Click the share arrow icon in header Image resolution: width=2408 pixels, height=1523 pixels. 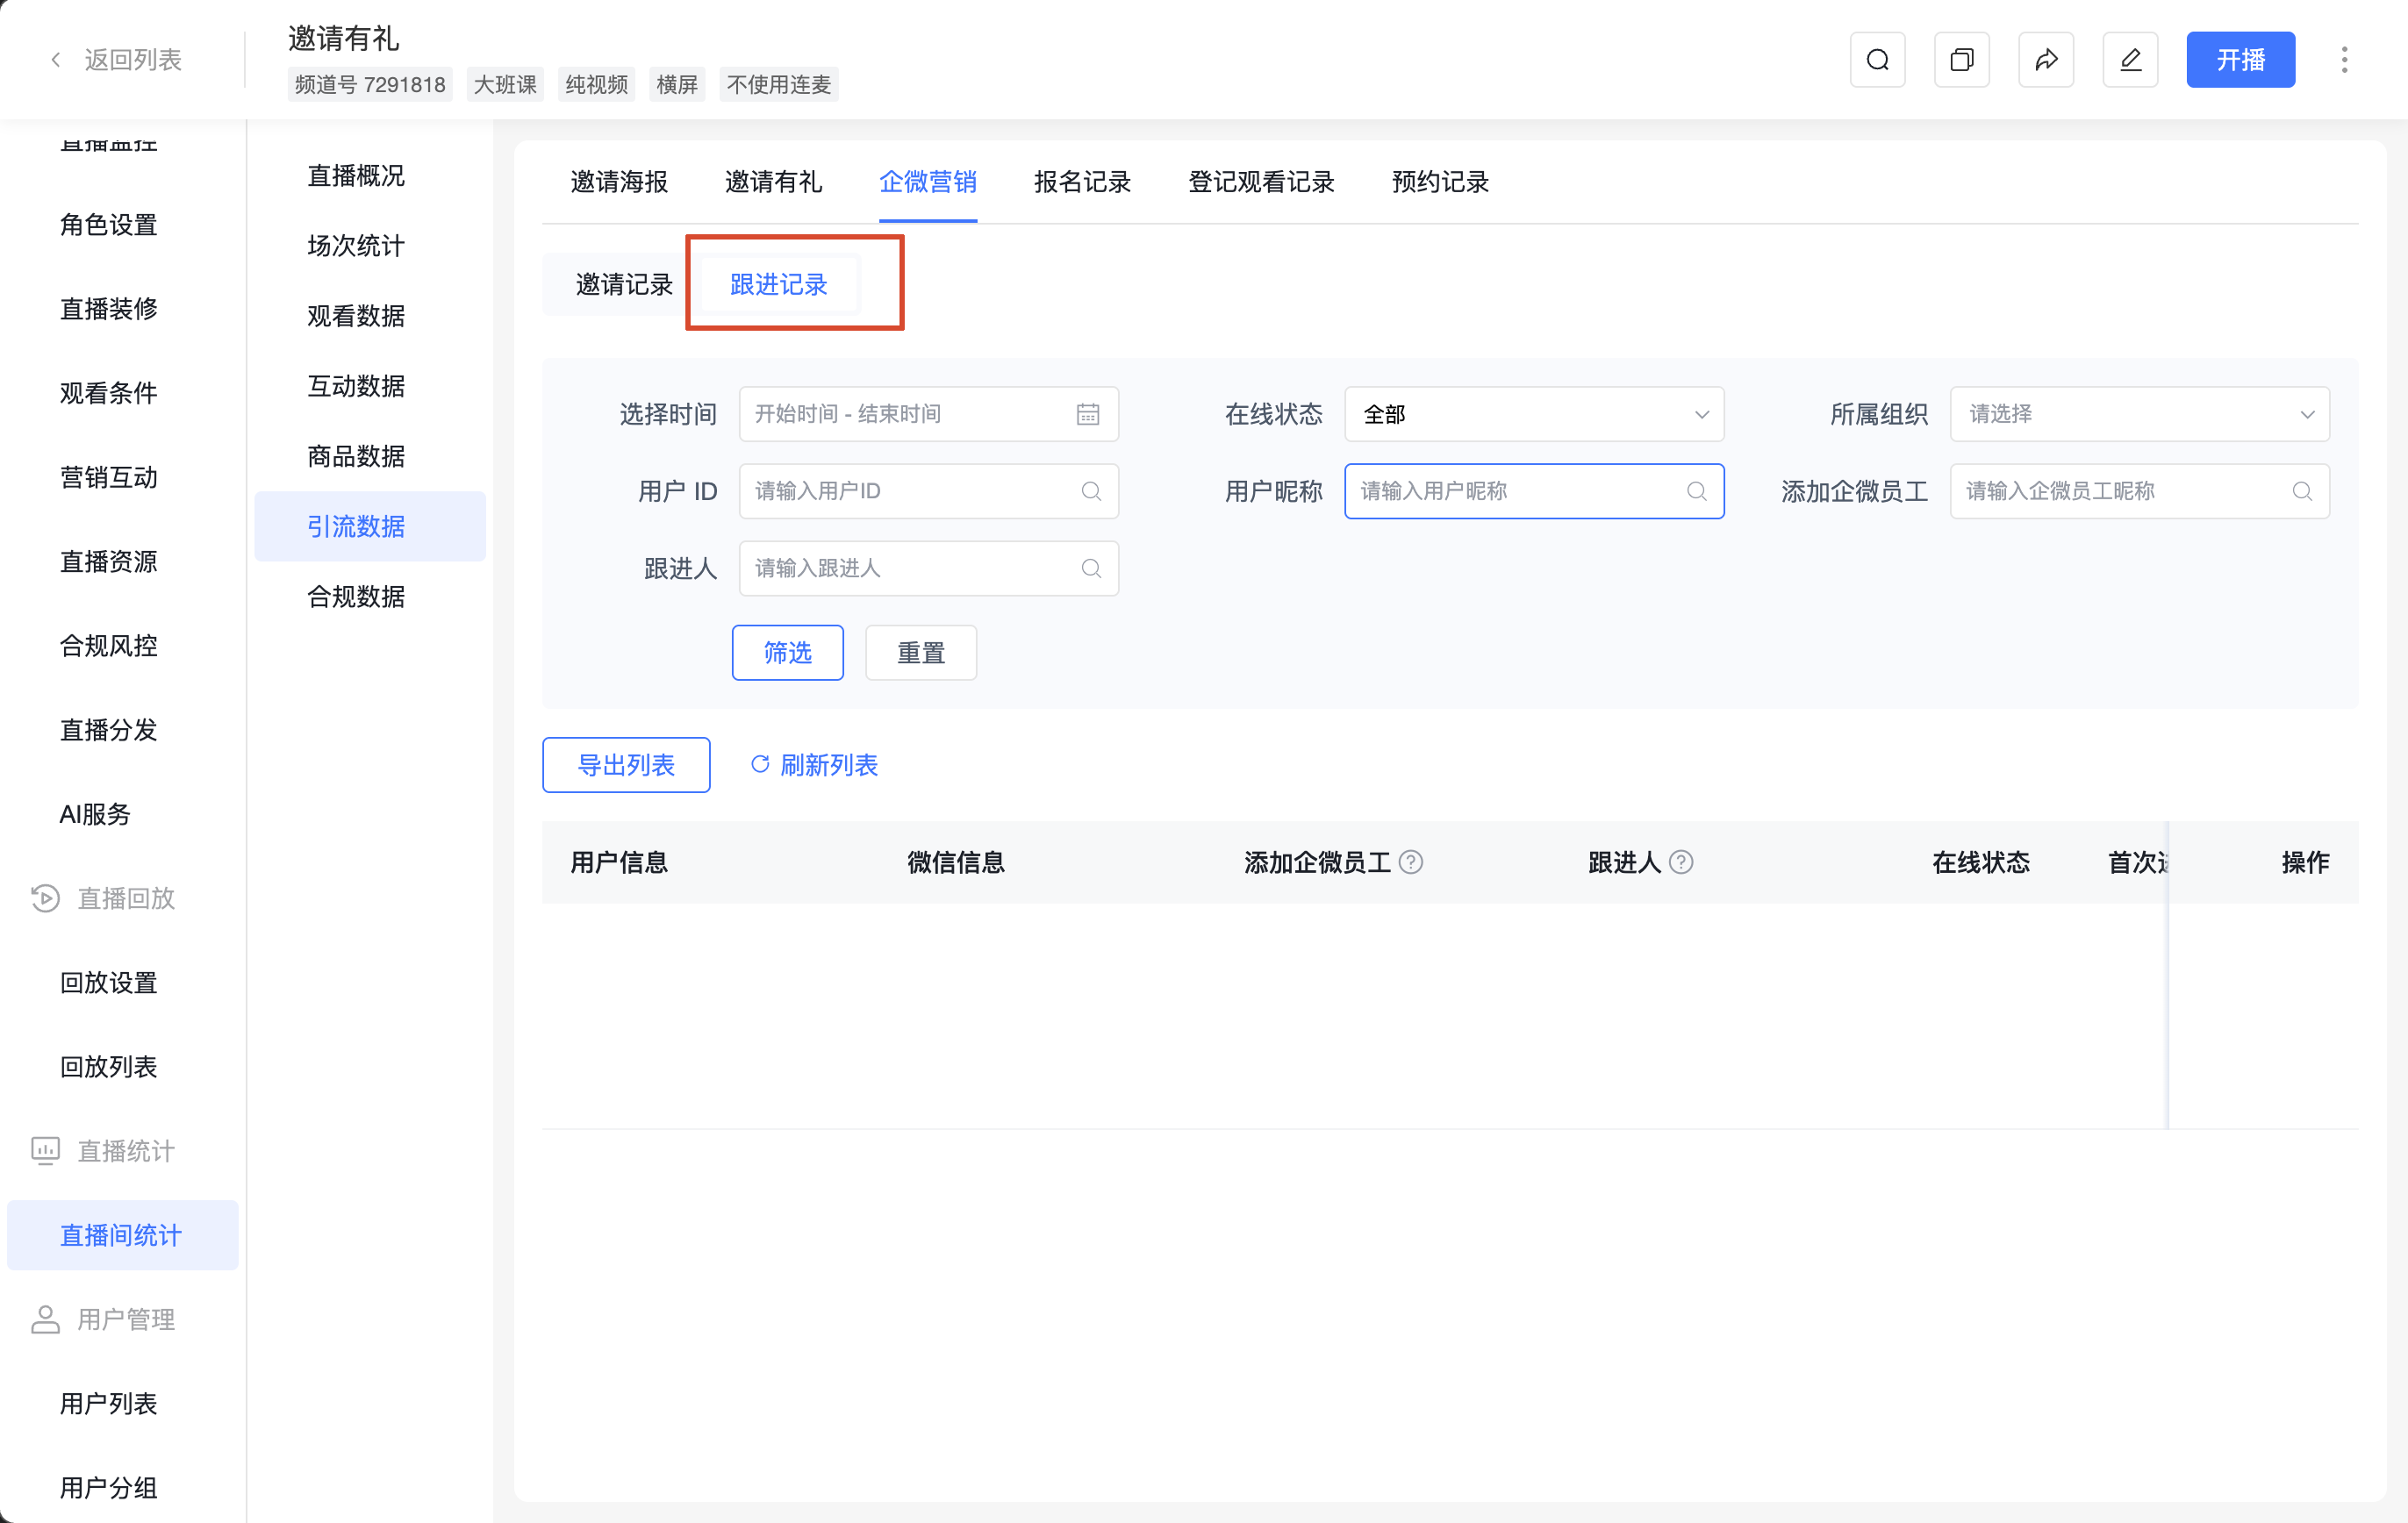pos(2046,60)
